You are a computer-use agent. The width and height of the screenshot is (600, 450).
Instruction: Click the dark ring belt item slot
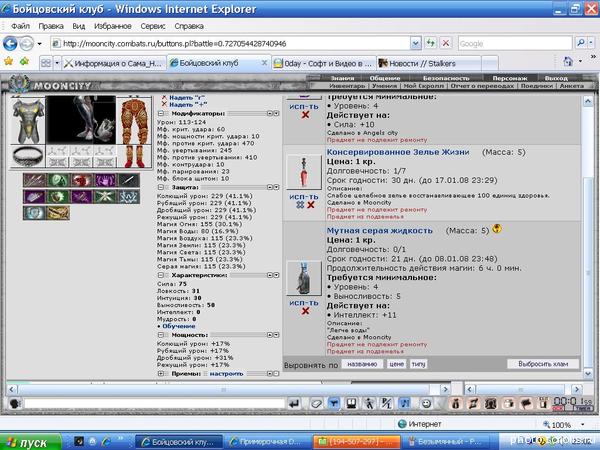[x=28, y=156]
